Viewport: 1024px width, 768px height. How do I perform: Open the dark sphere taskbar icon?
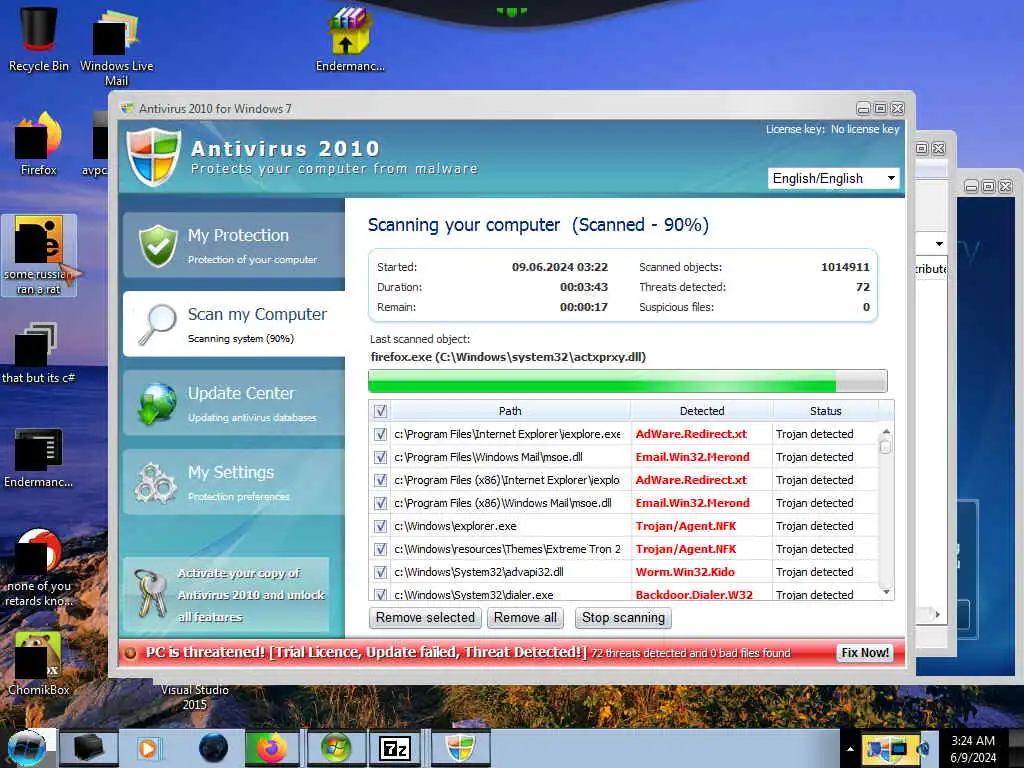213,748
